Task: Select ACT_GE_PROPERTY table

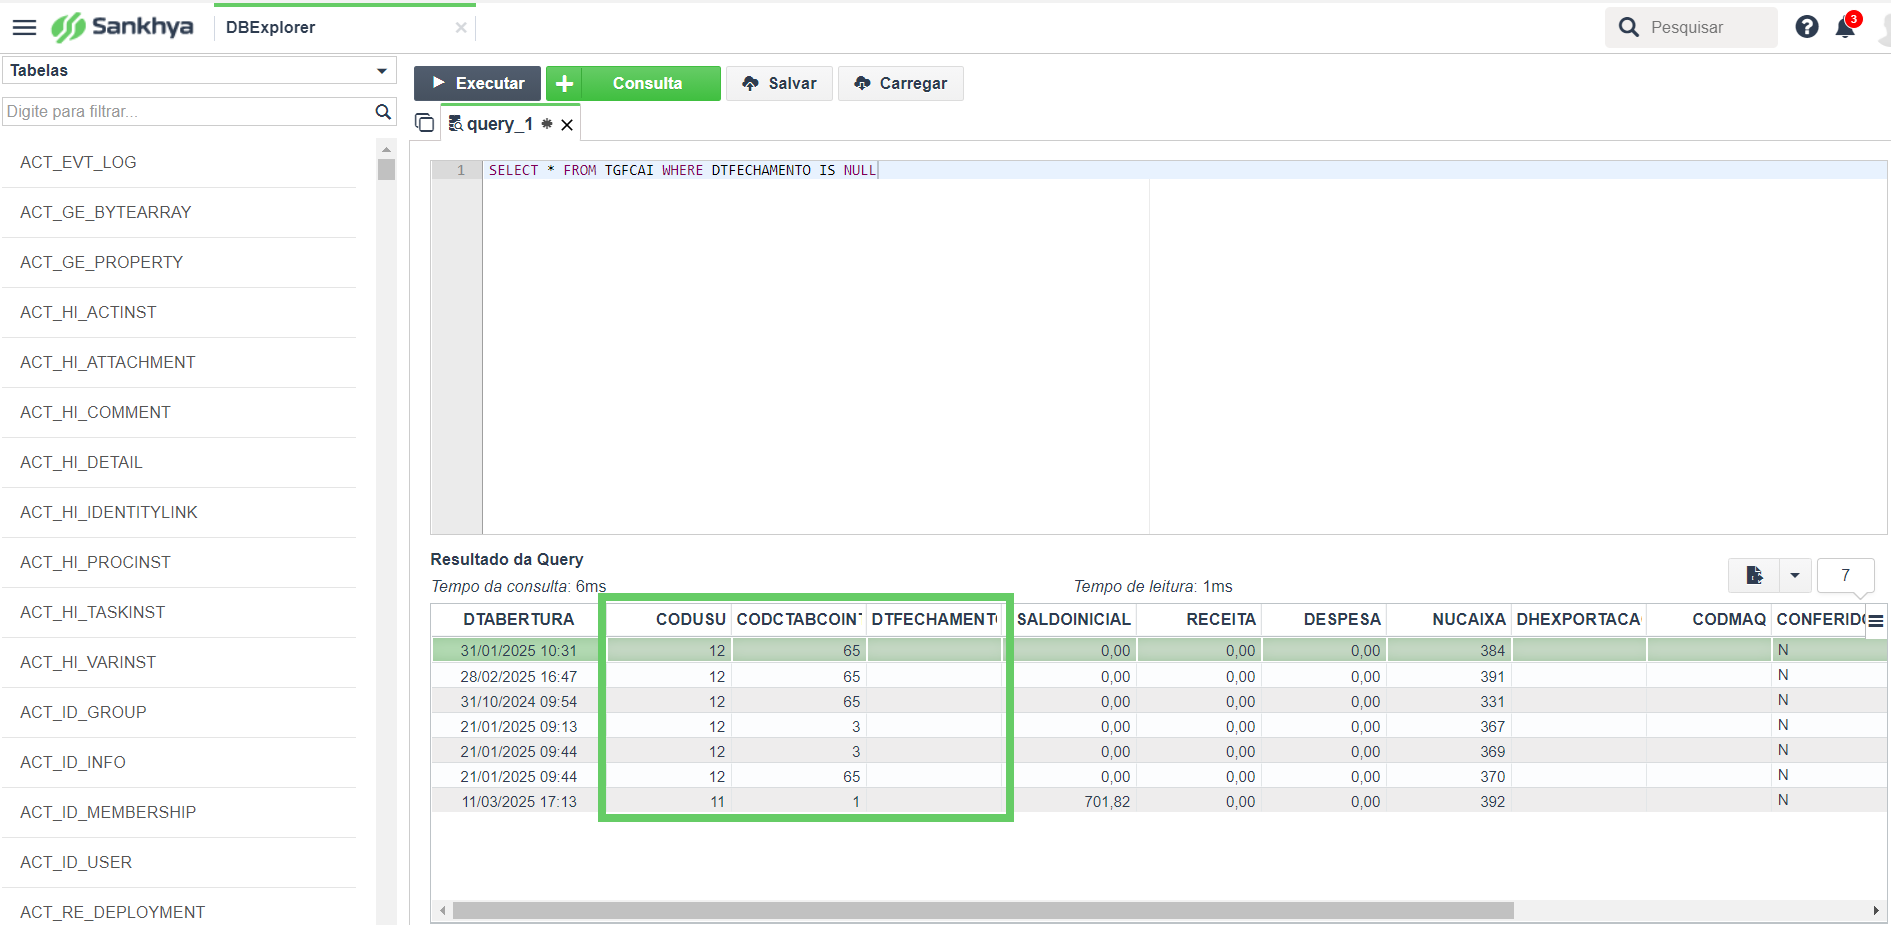Action: (101, 262)
